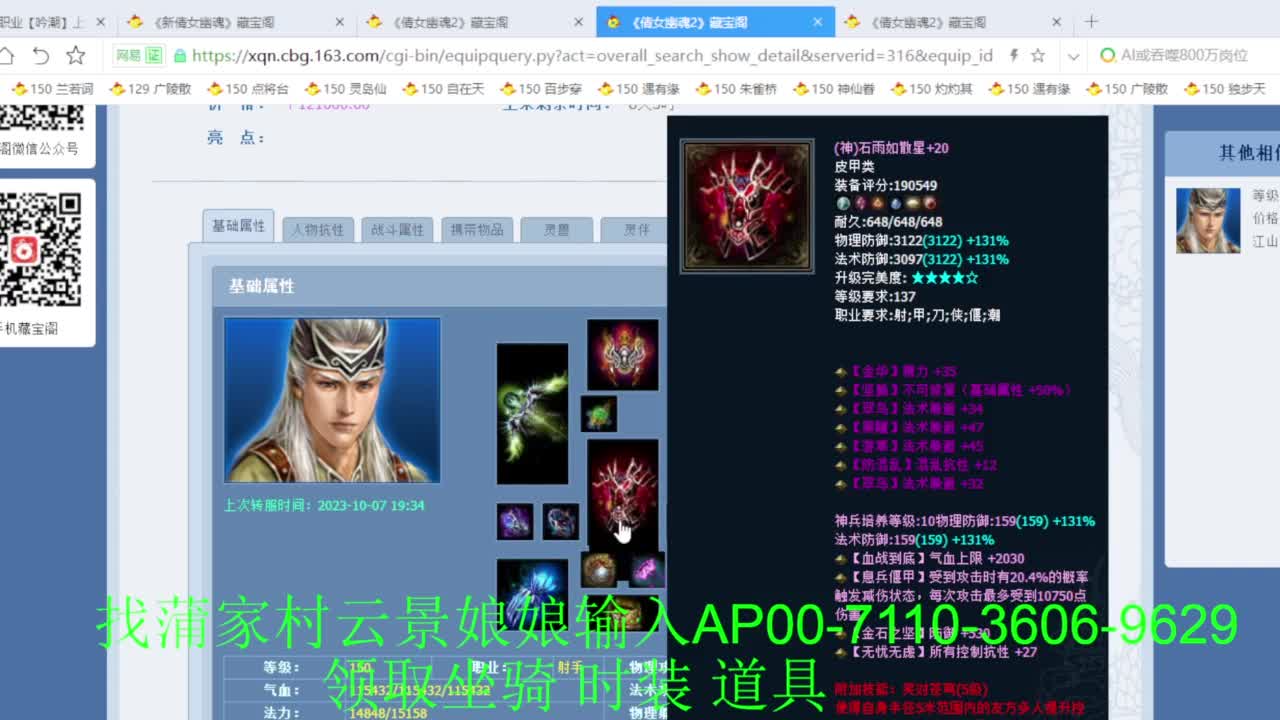Open a new browser tab with plus
Viewport: 1280px width, 720px height.
[x=1091, y=21]
